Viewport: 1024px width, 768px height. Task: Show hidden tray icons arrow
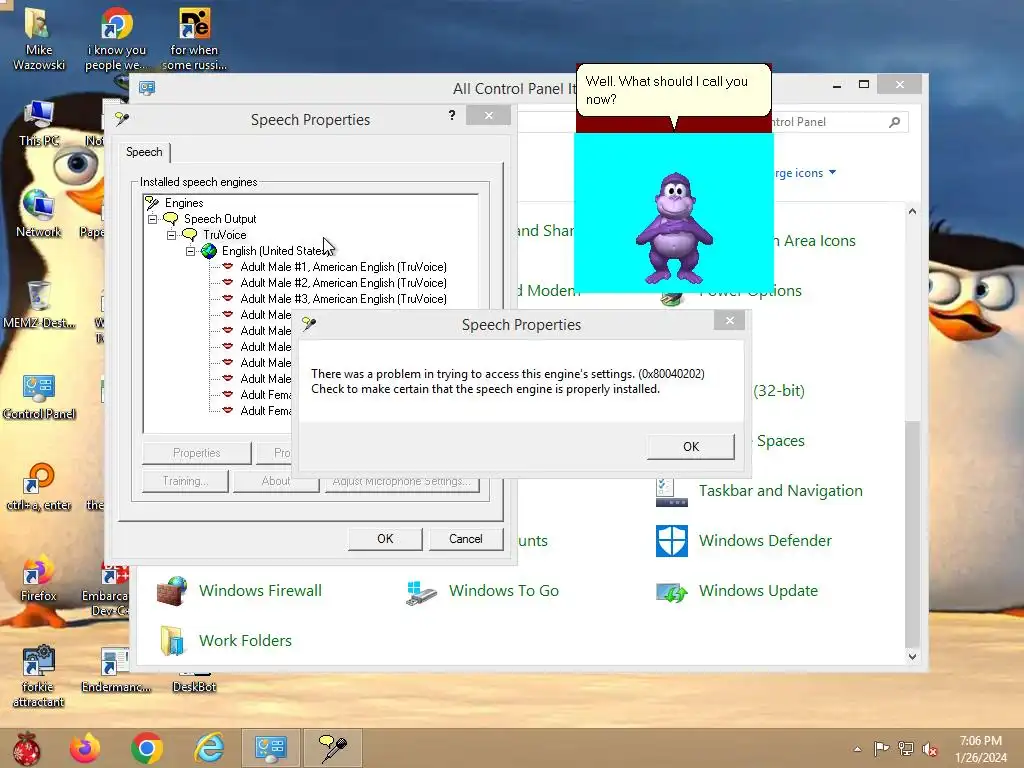tap(857, 749)
